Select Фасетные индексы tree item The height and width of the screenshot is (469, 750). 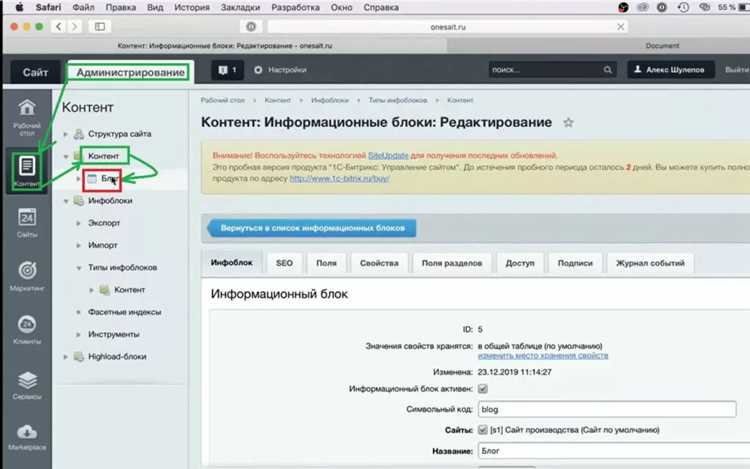point(124,312)
